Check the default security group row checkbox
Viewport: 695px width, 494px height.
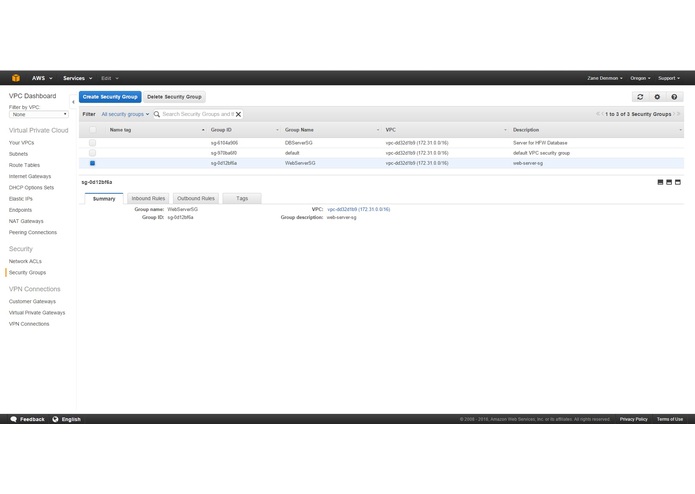click(x=93, y=153)
